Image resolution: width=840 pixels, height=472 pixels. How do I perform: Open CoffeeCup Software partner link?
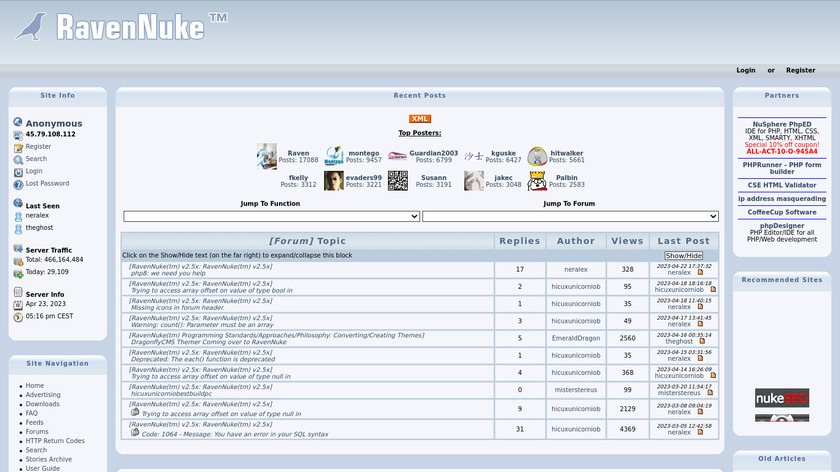(x=782, y=212)
